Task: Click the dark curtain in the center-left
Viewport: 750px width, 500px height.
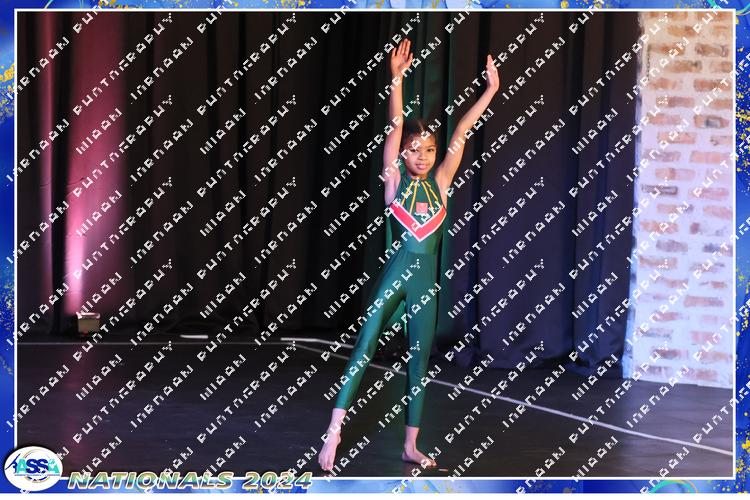Action: (250, 180)
